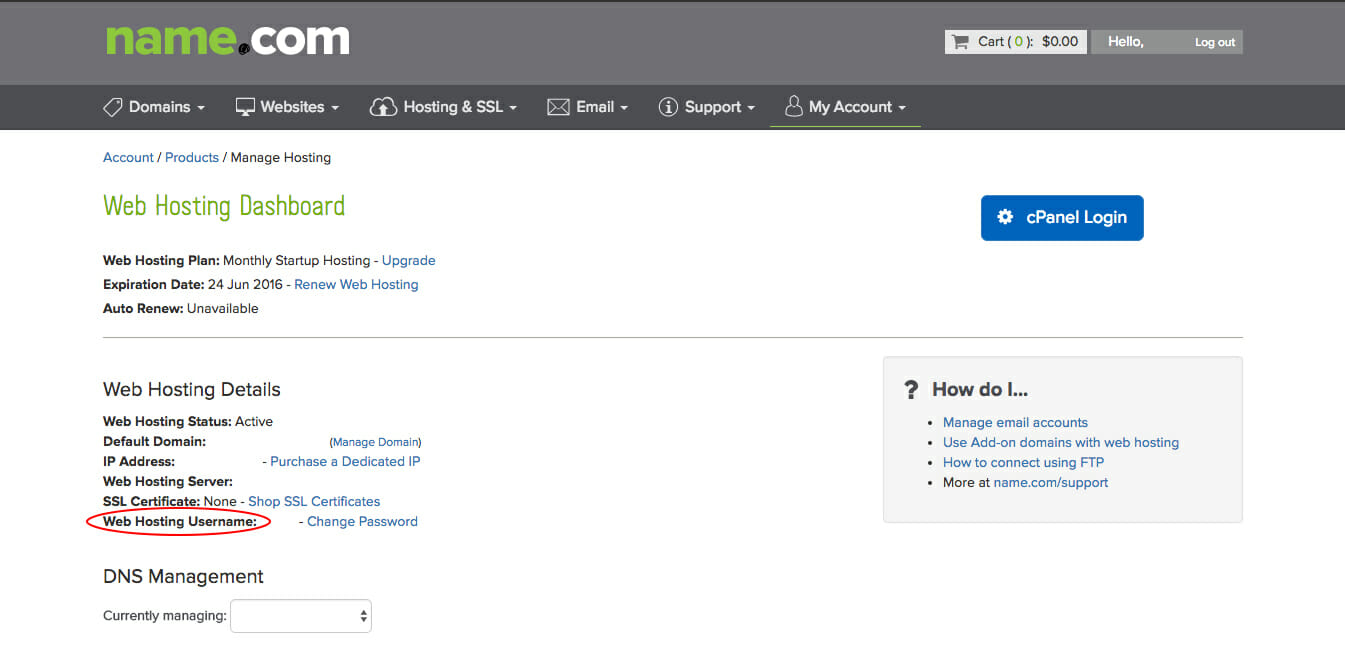Open the Hosting & SSL menu

coord(443,107)
